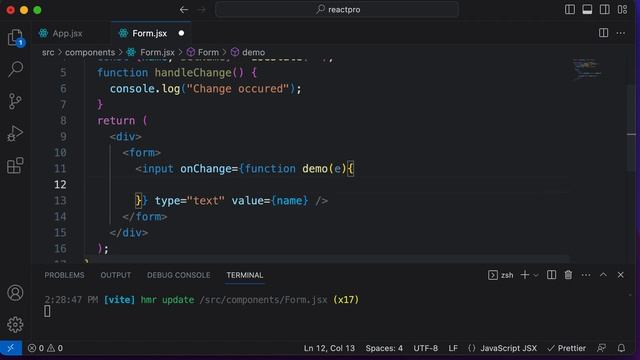Click the [vite] text in terminal
The image size is (640, 360).
point(119,300)
